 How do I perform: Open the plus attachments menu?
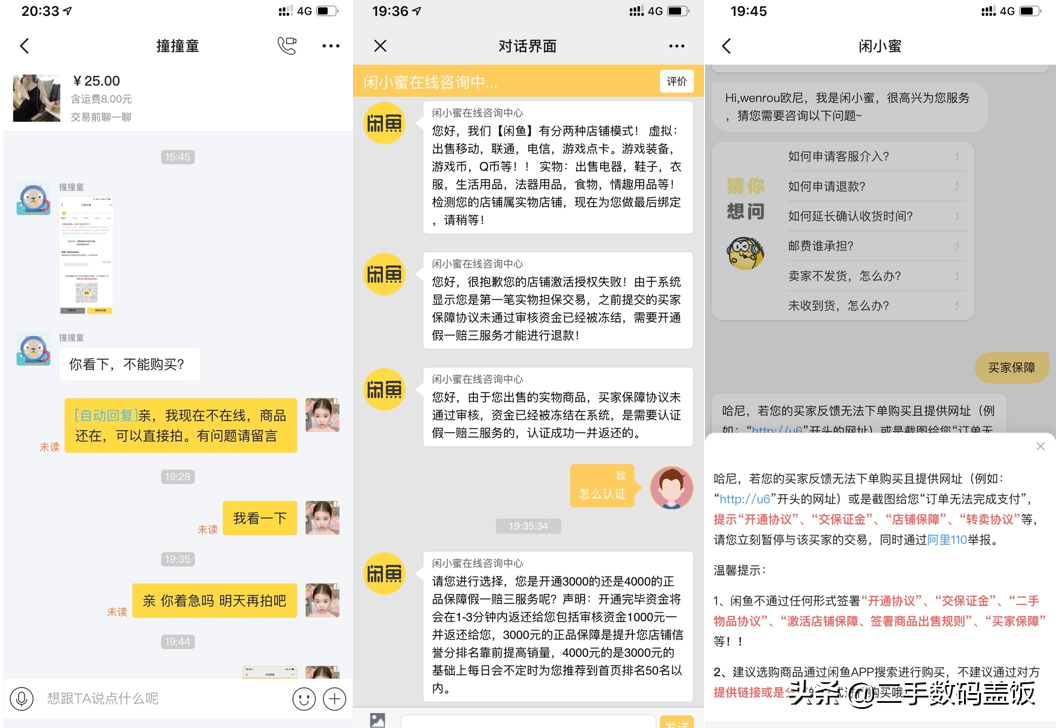pyautogui.click(x=334, y=699)
